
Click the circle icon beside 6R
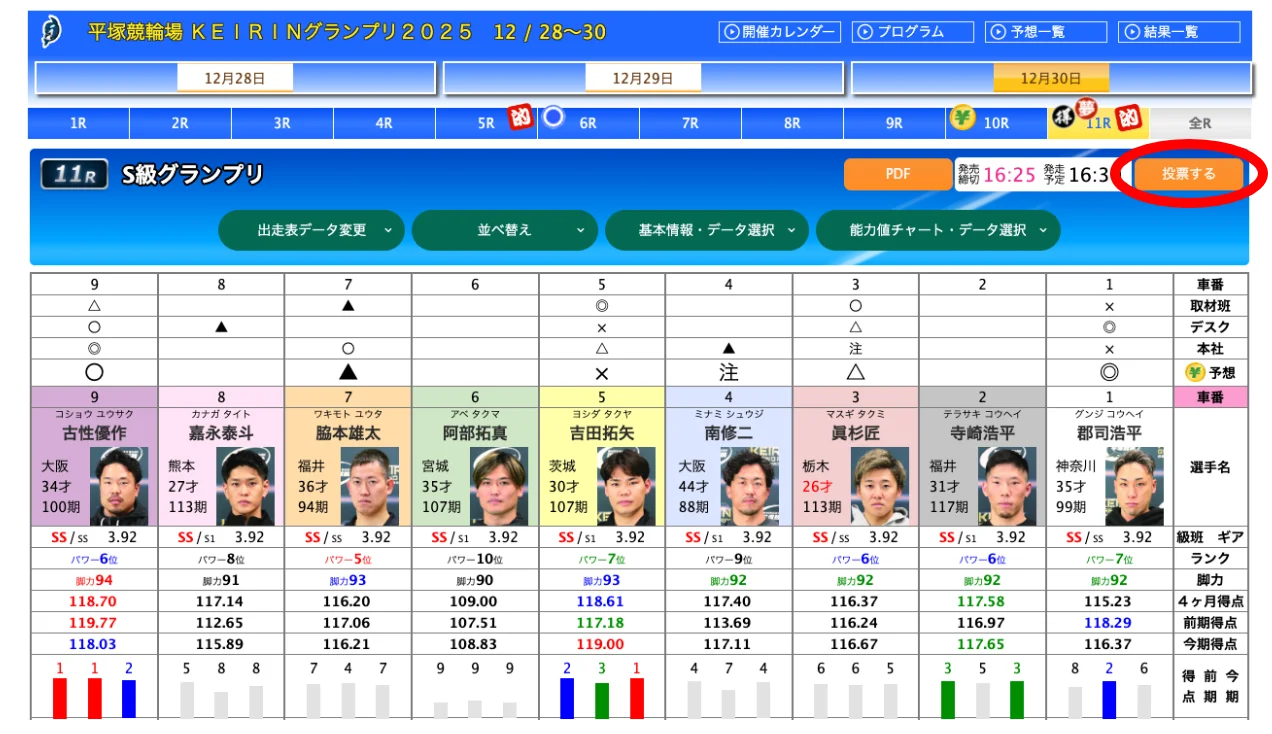tap(554, 118)
